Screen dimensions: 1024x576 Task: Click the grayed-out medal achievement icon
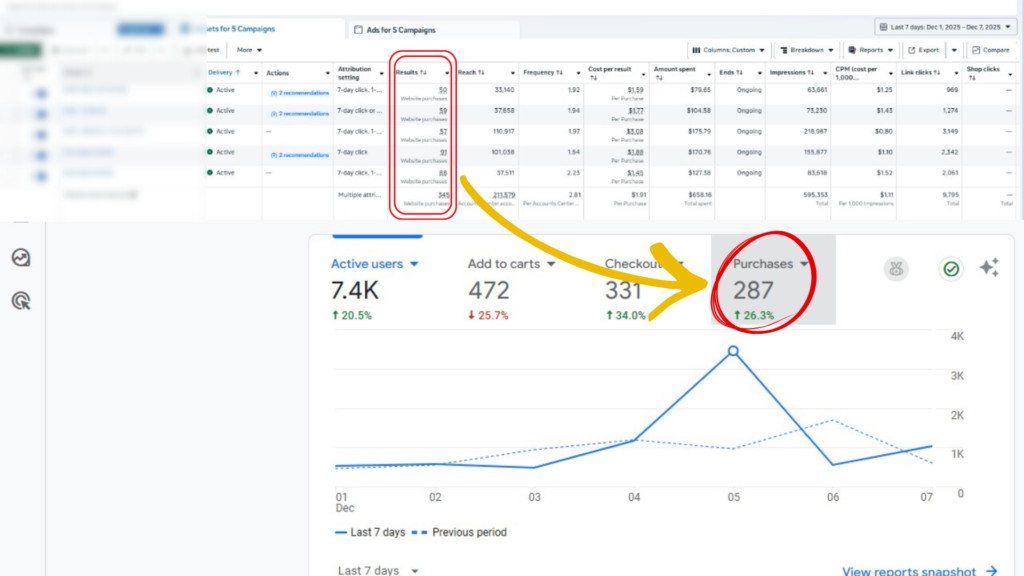896,268
